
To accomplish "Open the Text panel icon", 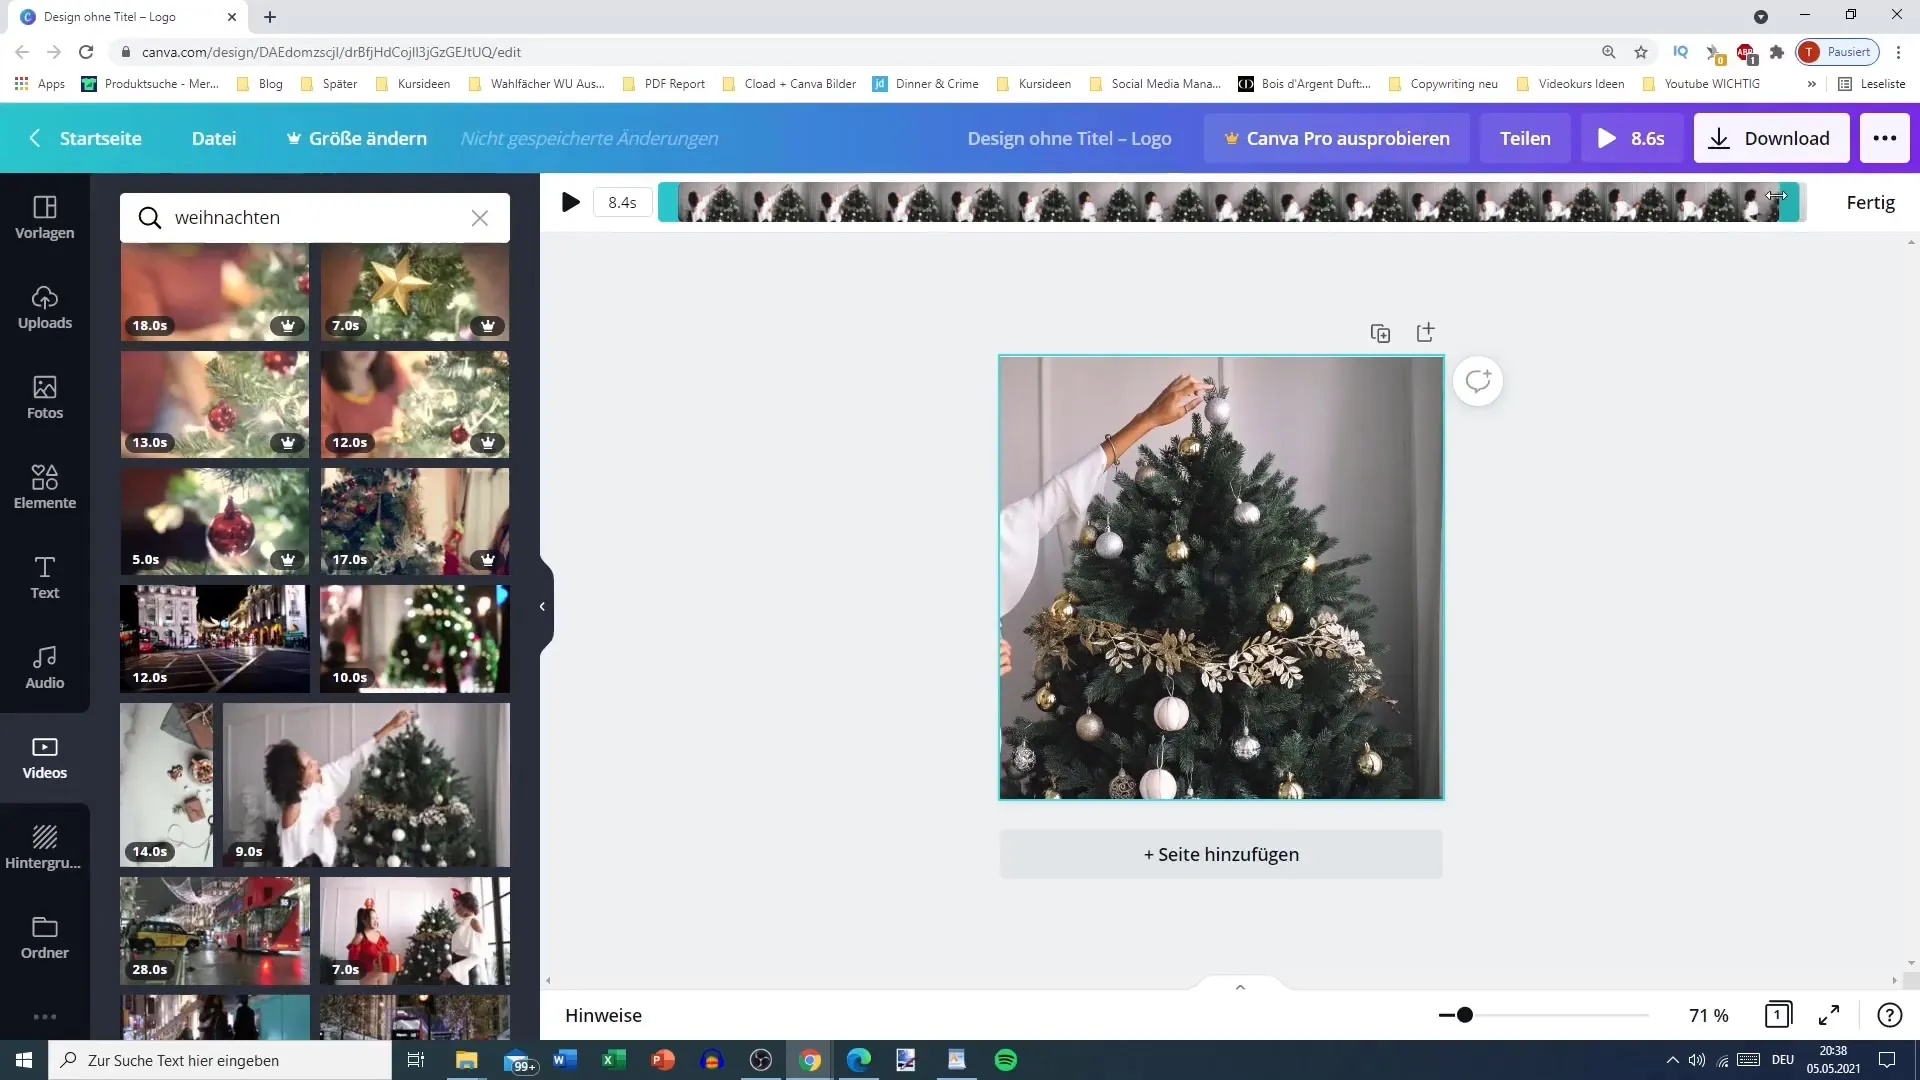I will click(45, 576).
